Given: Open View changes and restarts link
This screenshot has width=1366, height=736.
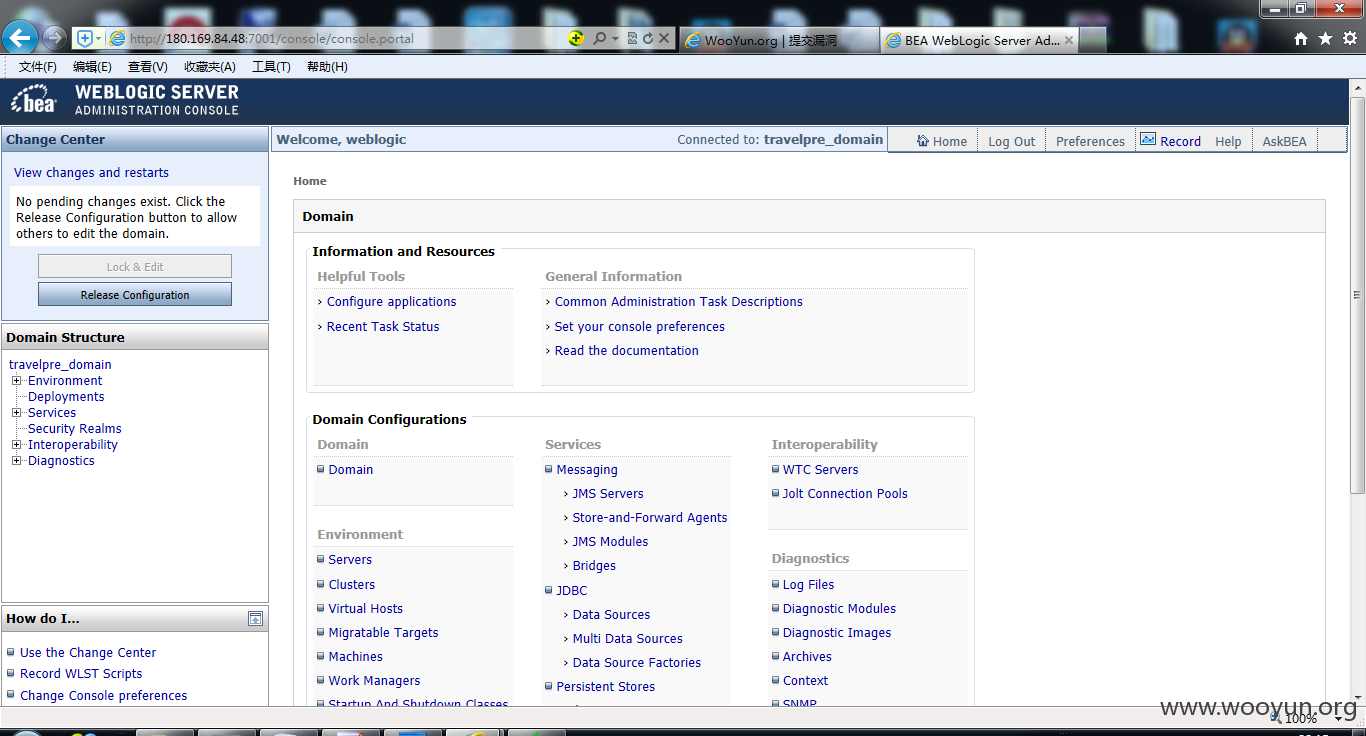Looking at the screenshot, I should (x=91, y=173).
